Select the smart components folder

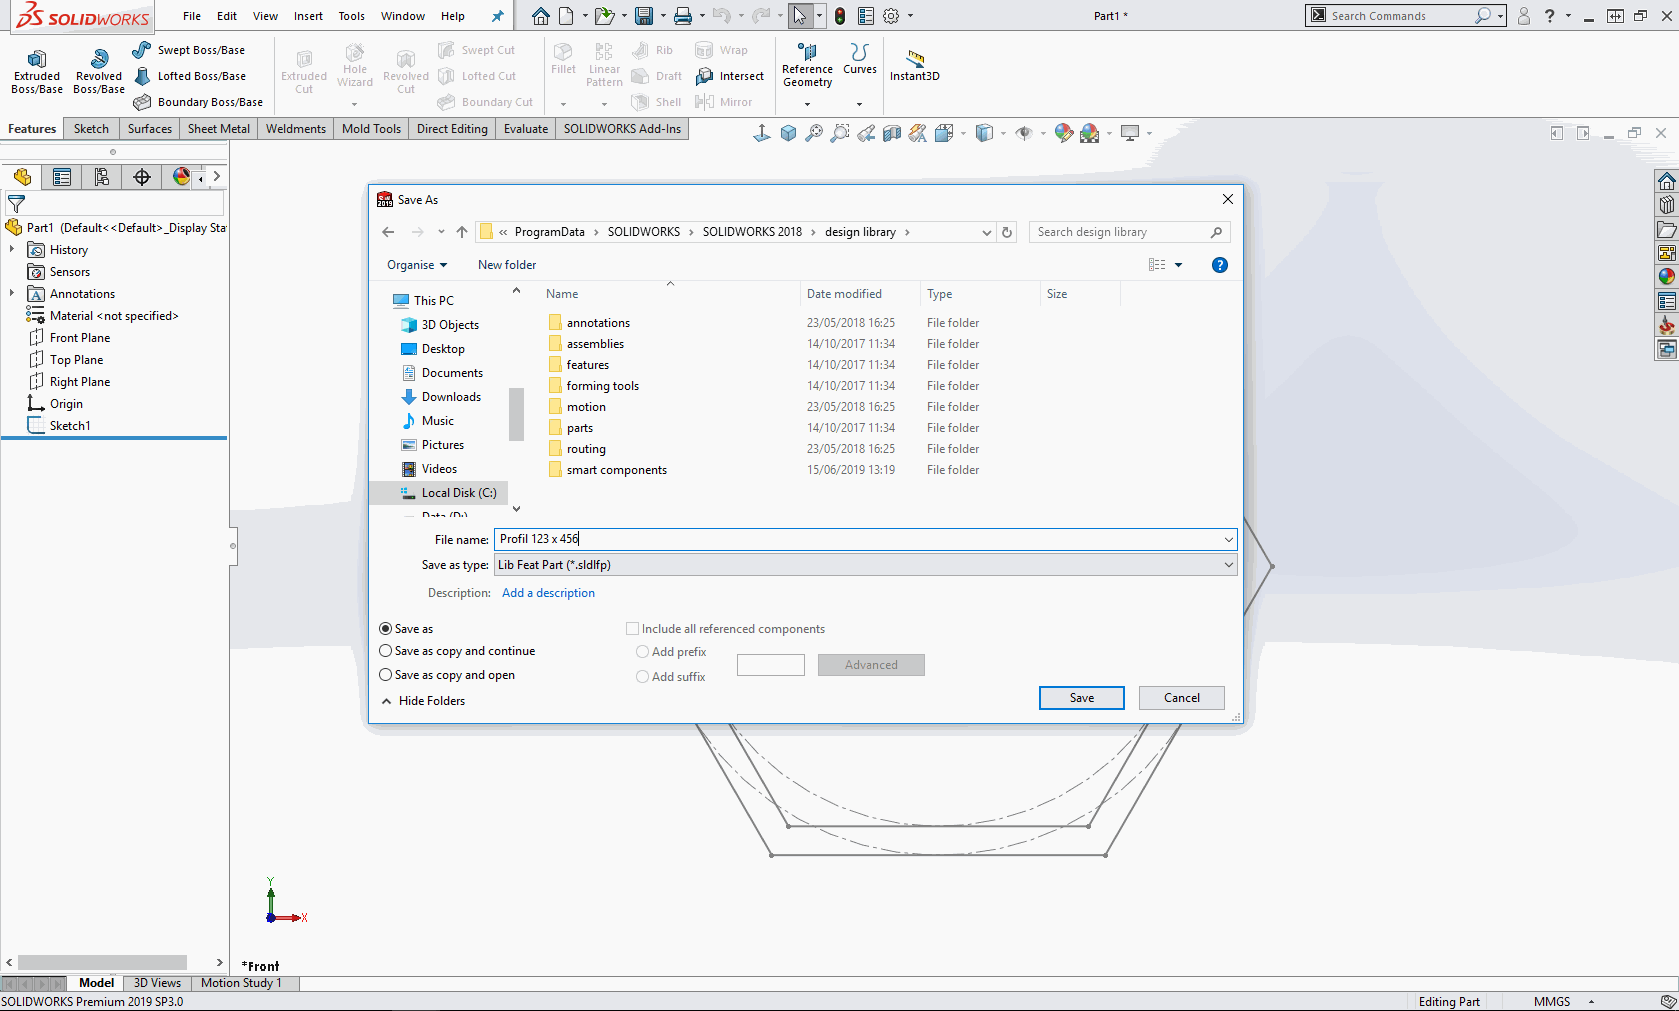(616, 469)
